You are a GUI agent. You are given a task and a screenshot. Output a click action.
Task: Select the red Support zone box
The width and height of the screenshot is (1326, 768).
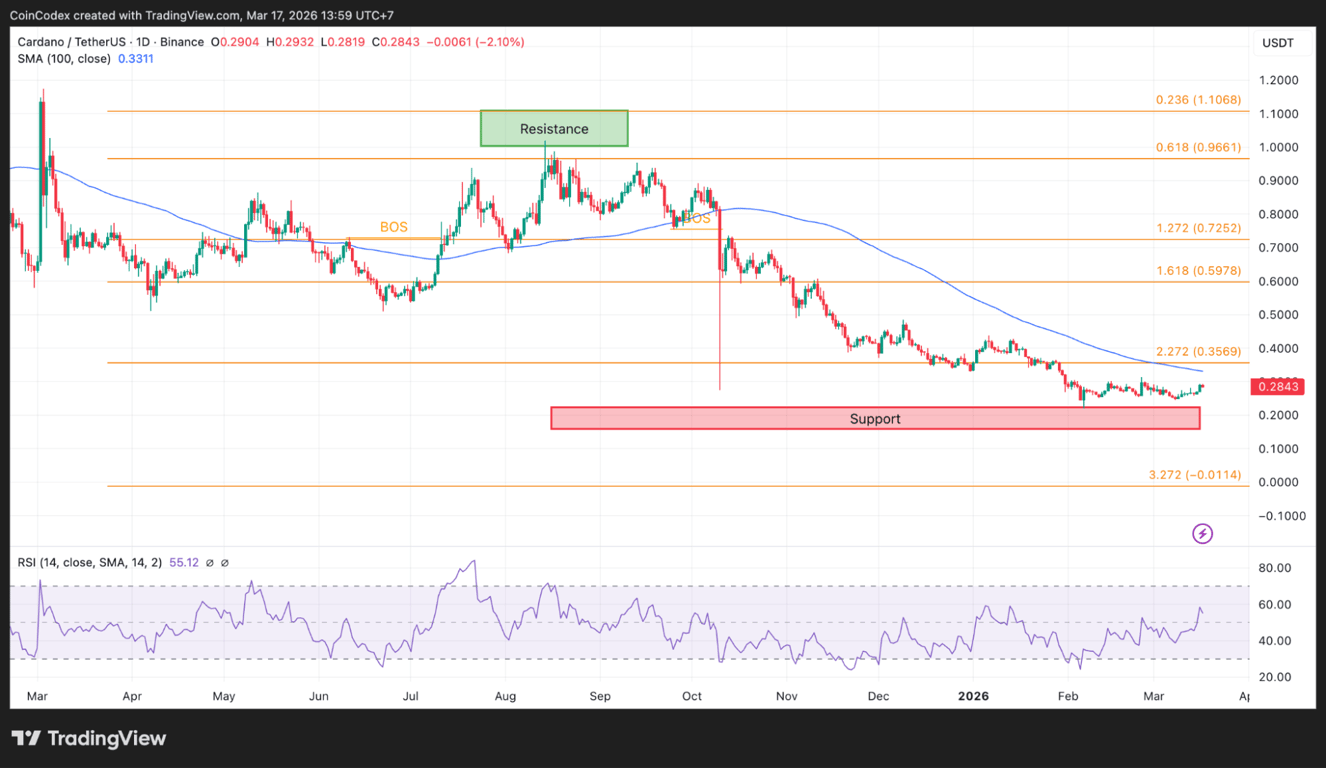point(875,418)
